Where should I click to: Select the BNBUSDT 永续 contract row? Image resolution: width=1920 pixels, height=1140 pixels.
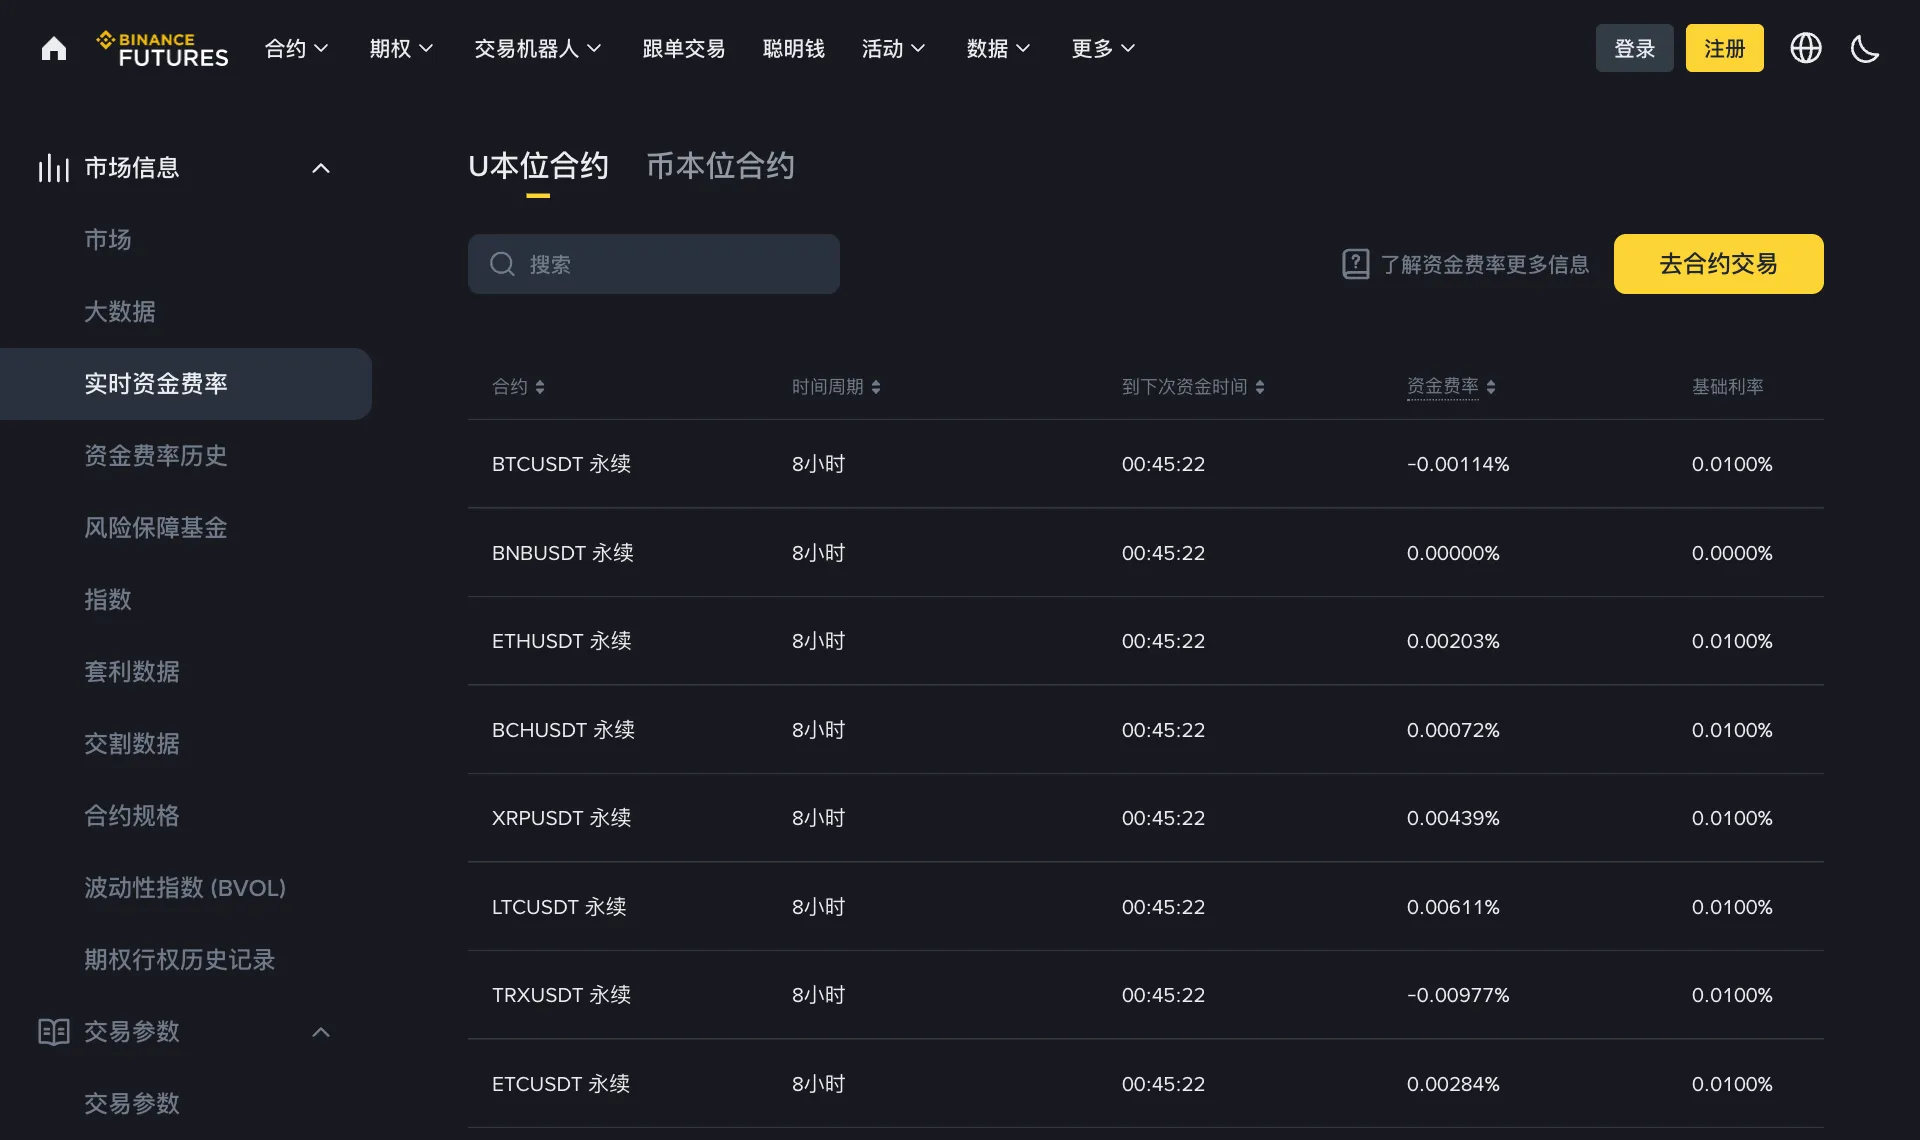pyautogui.click(x=1146, y=553)
